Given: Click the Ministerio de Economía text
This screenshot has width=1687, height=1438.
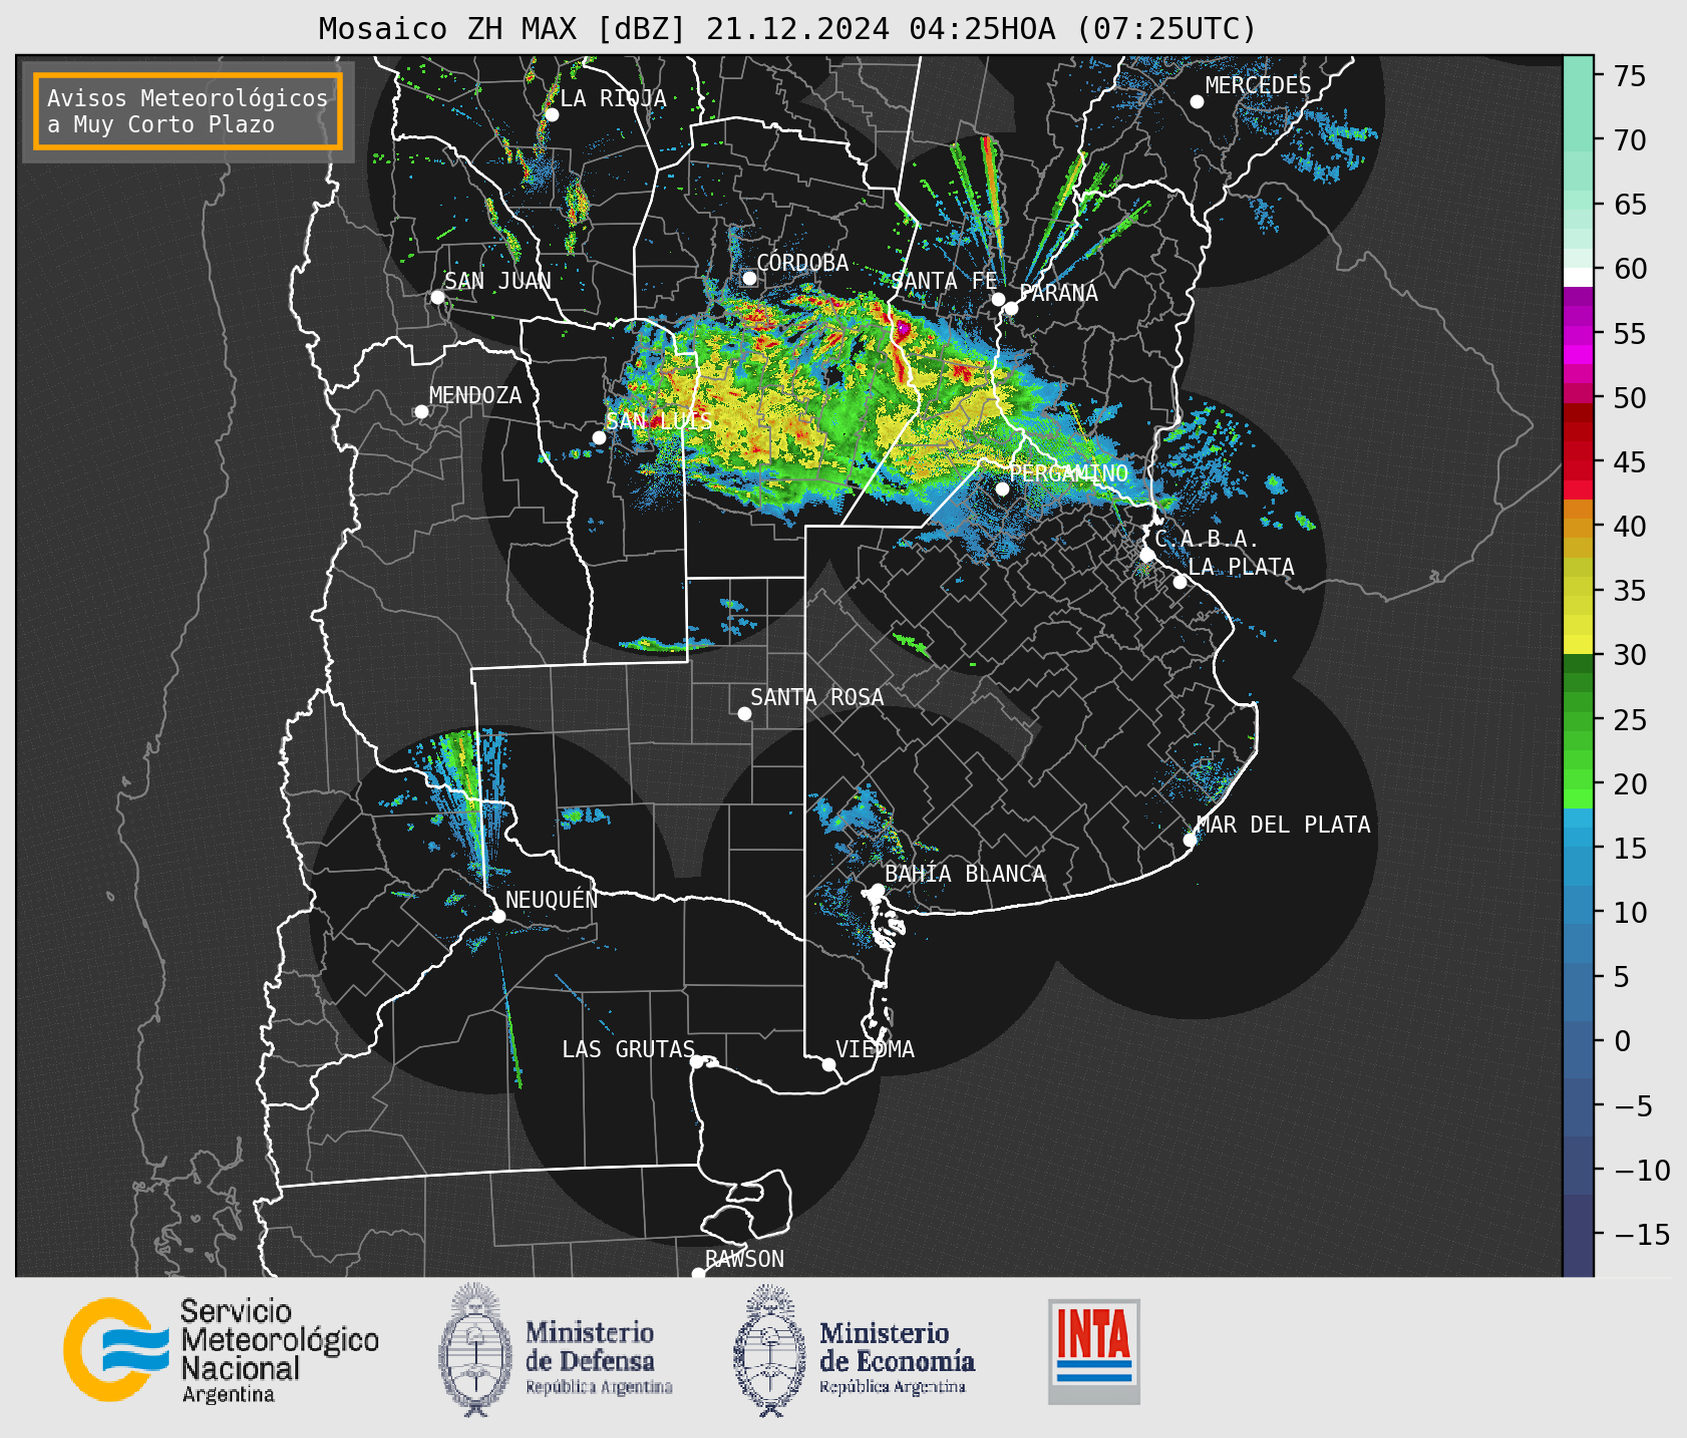Looking at the screenshot, I should (x=896, y=1358).
